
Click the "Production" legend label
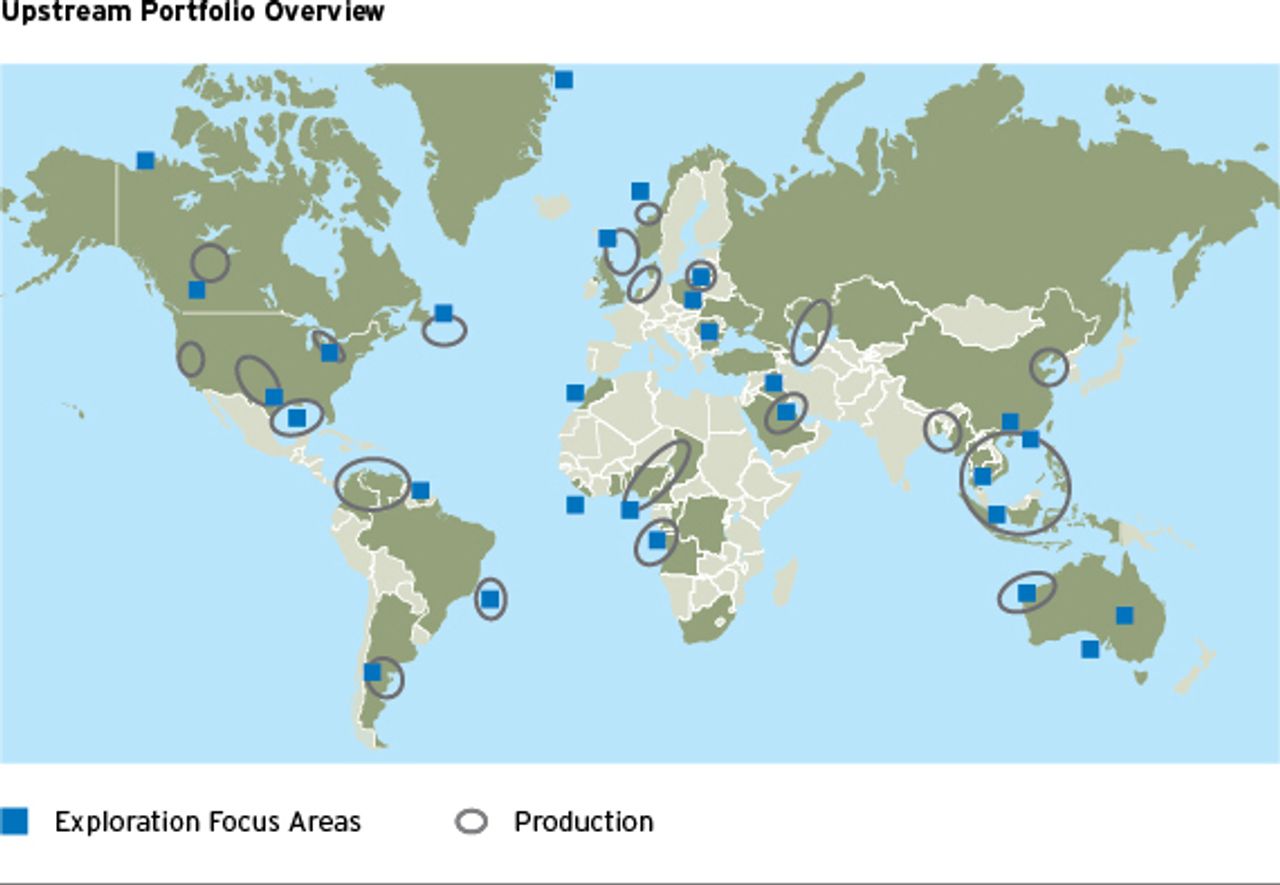point(583,822)
